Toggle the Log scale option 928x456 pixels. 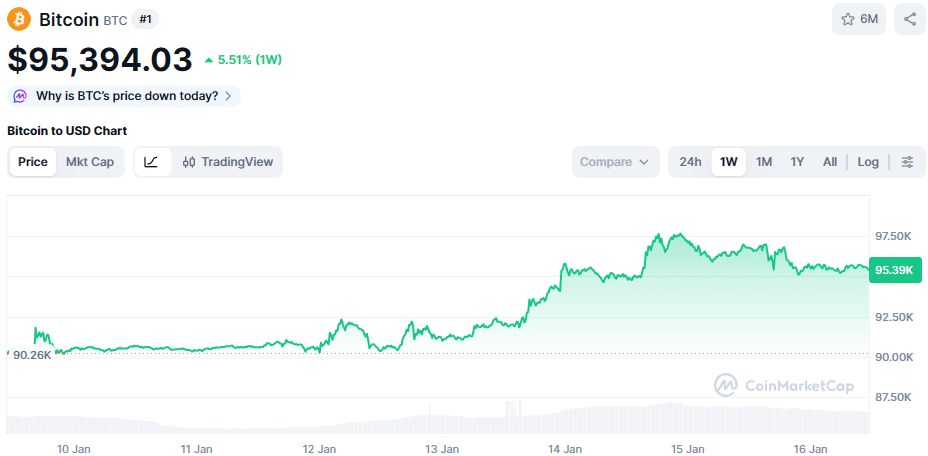(868, 162)
